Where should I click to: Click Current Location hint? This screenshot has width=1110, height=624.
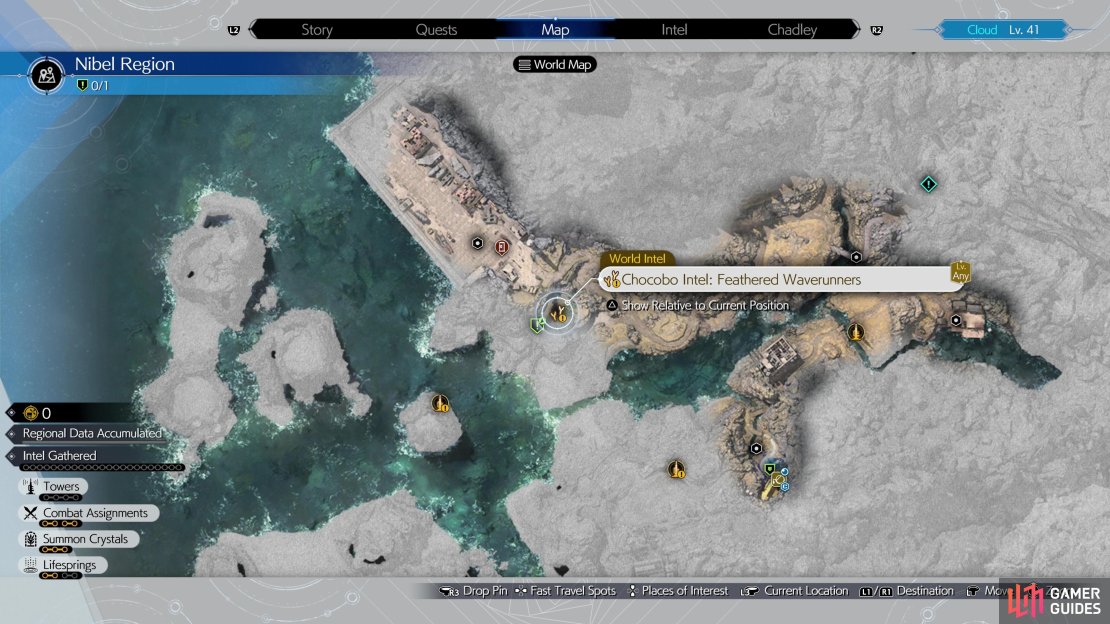tap(794, 591)
